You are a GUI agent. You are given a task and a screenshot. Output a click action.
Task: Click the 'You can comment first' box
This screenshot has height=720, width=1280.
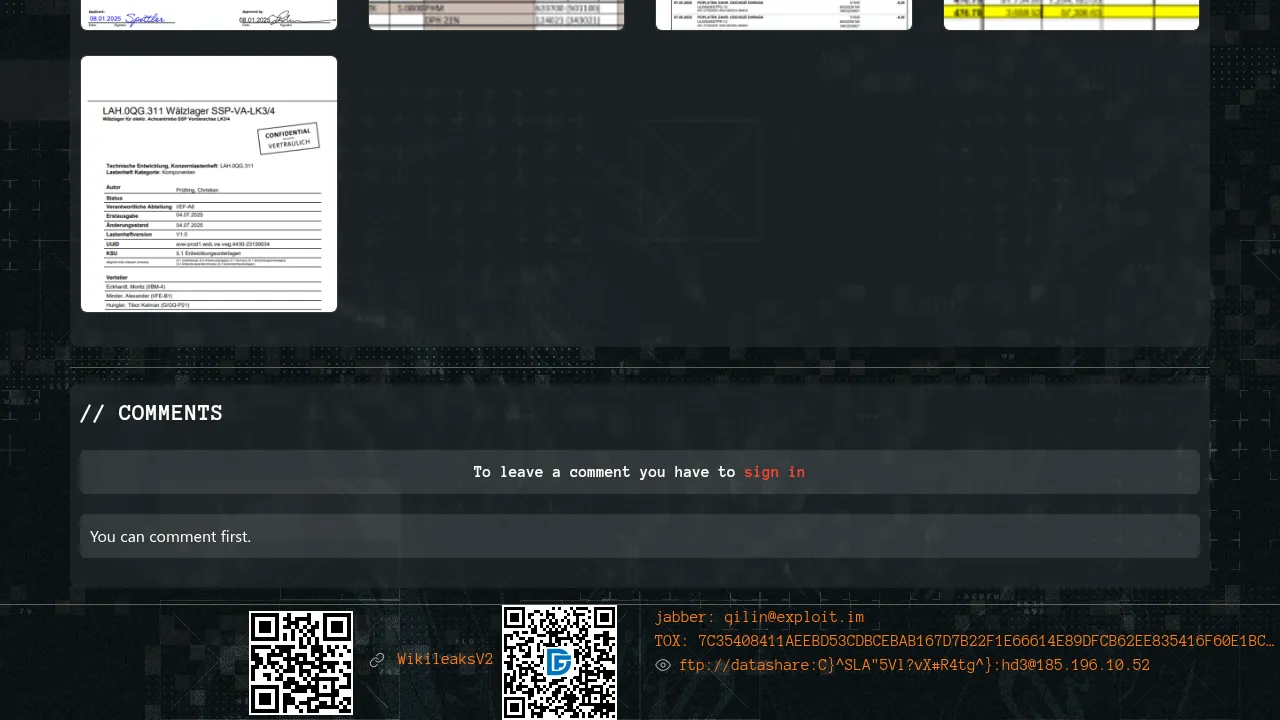[640, 536]
